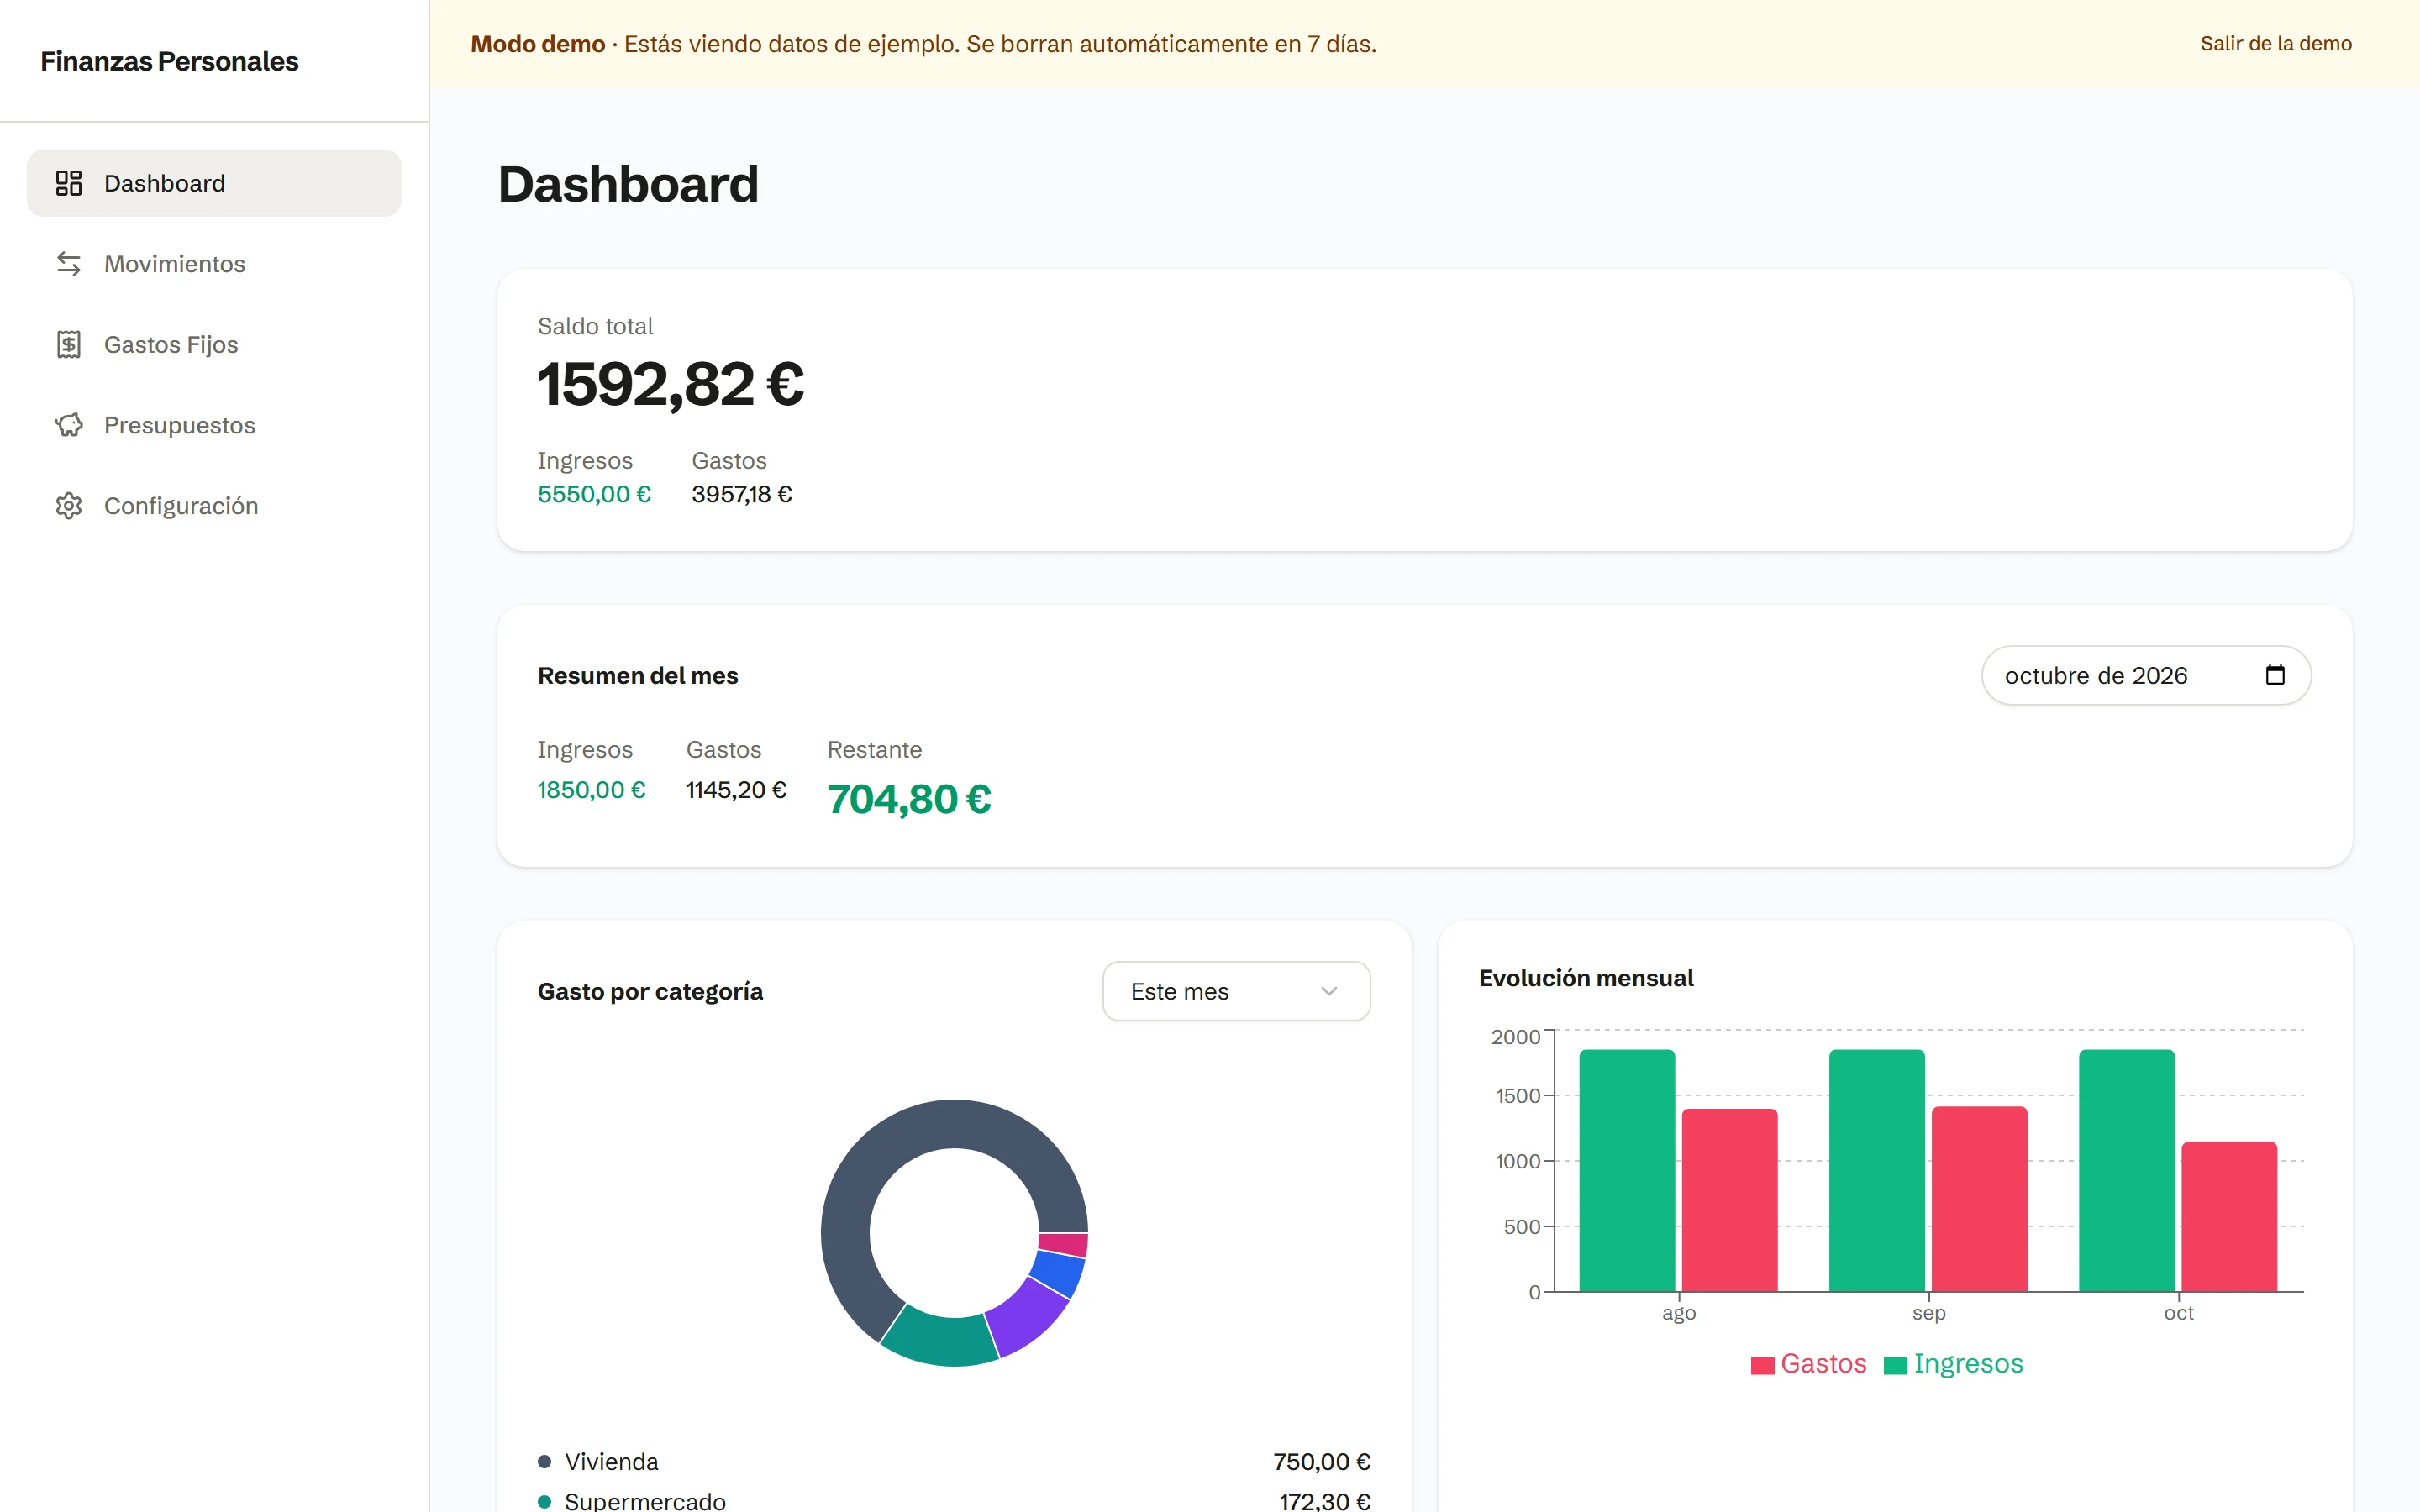This screenshot has width=2420, height=1512.
Task: Toggle Gastos series in chart legend
Action: coord(1808,1364)
